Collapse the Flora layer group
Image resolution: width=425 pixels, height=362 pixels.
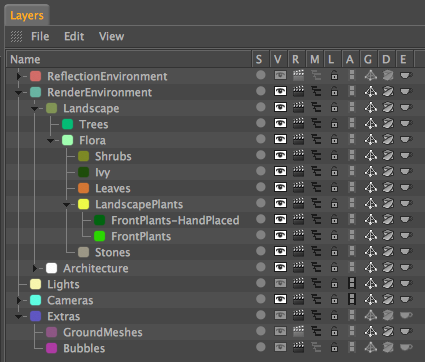pos(50,141)
